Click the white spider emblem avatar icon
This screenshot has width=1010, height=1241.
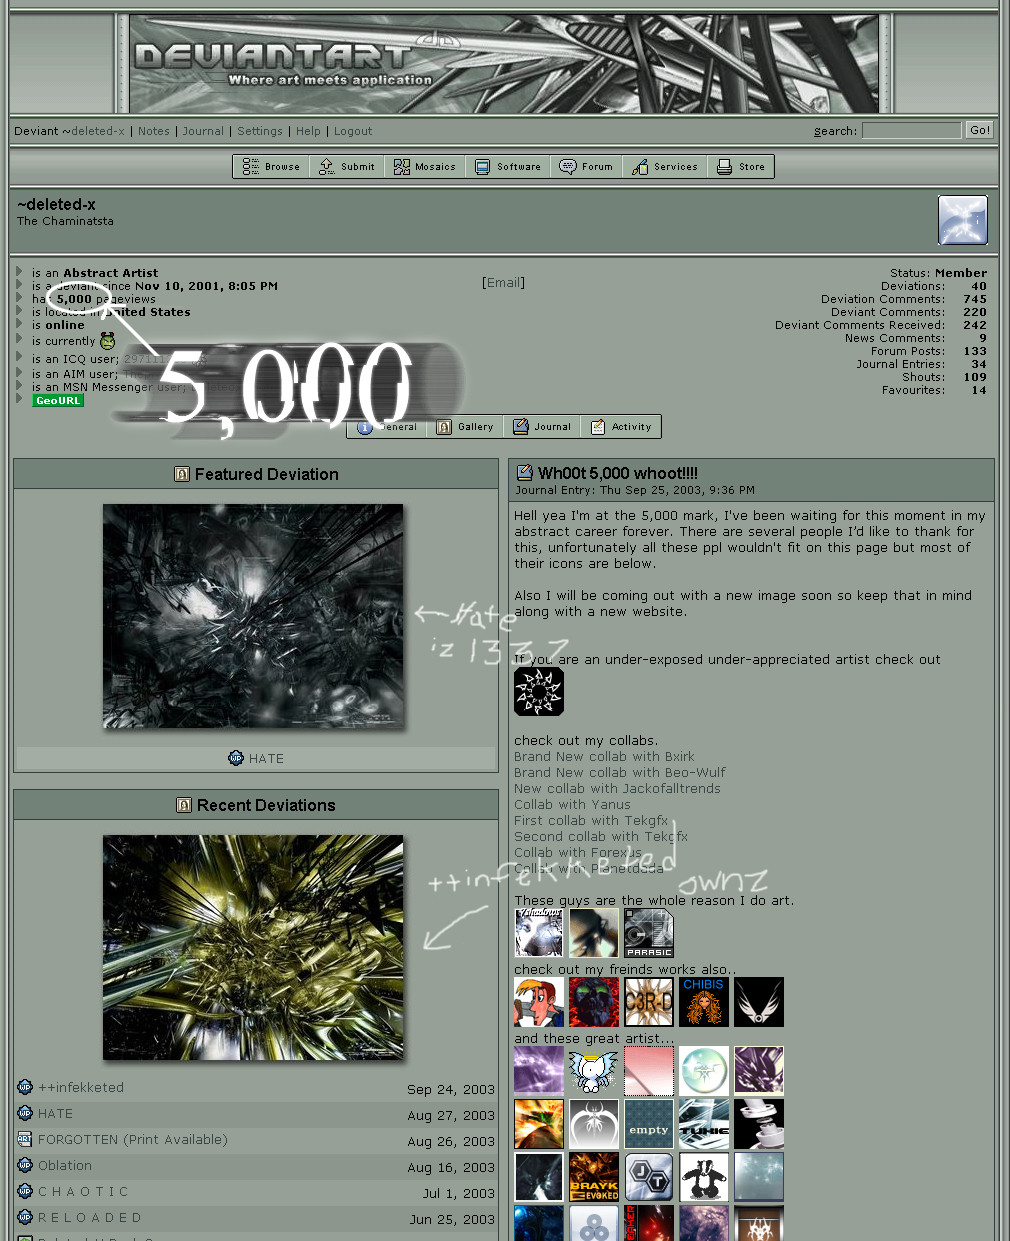click(x=594, y=1124)
